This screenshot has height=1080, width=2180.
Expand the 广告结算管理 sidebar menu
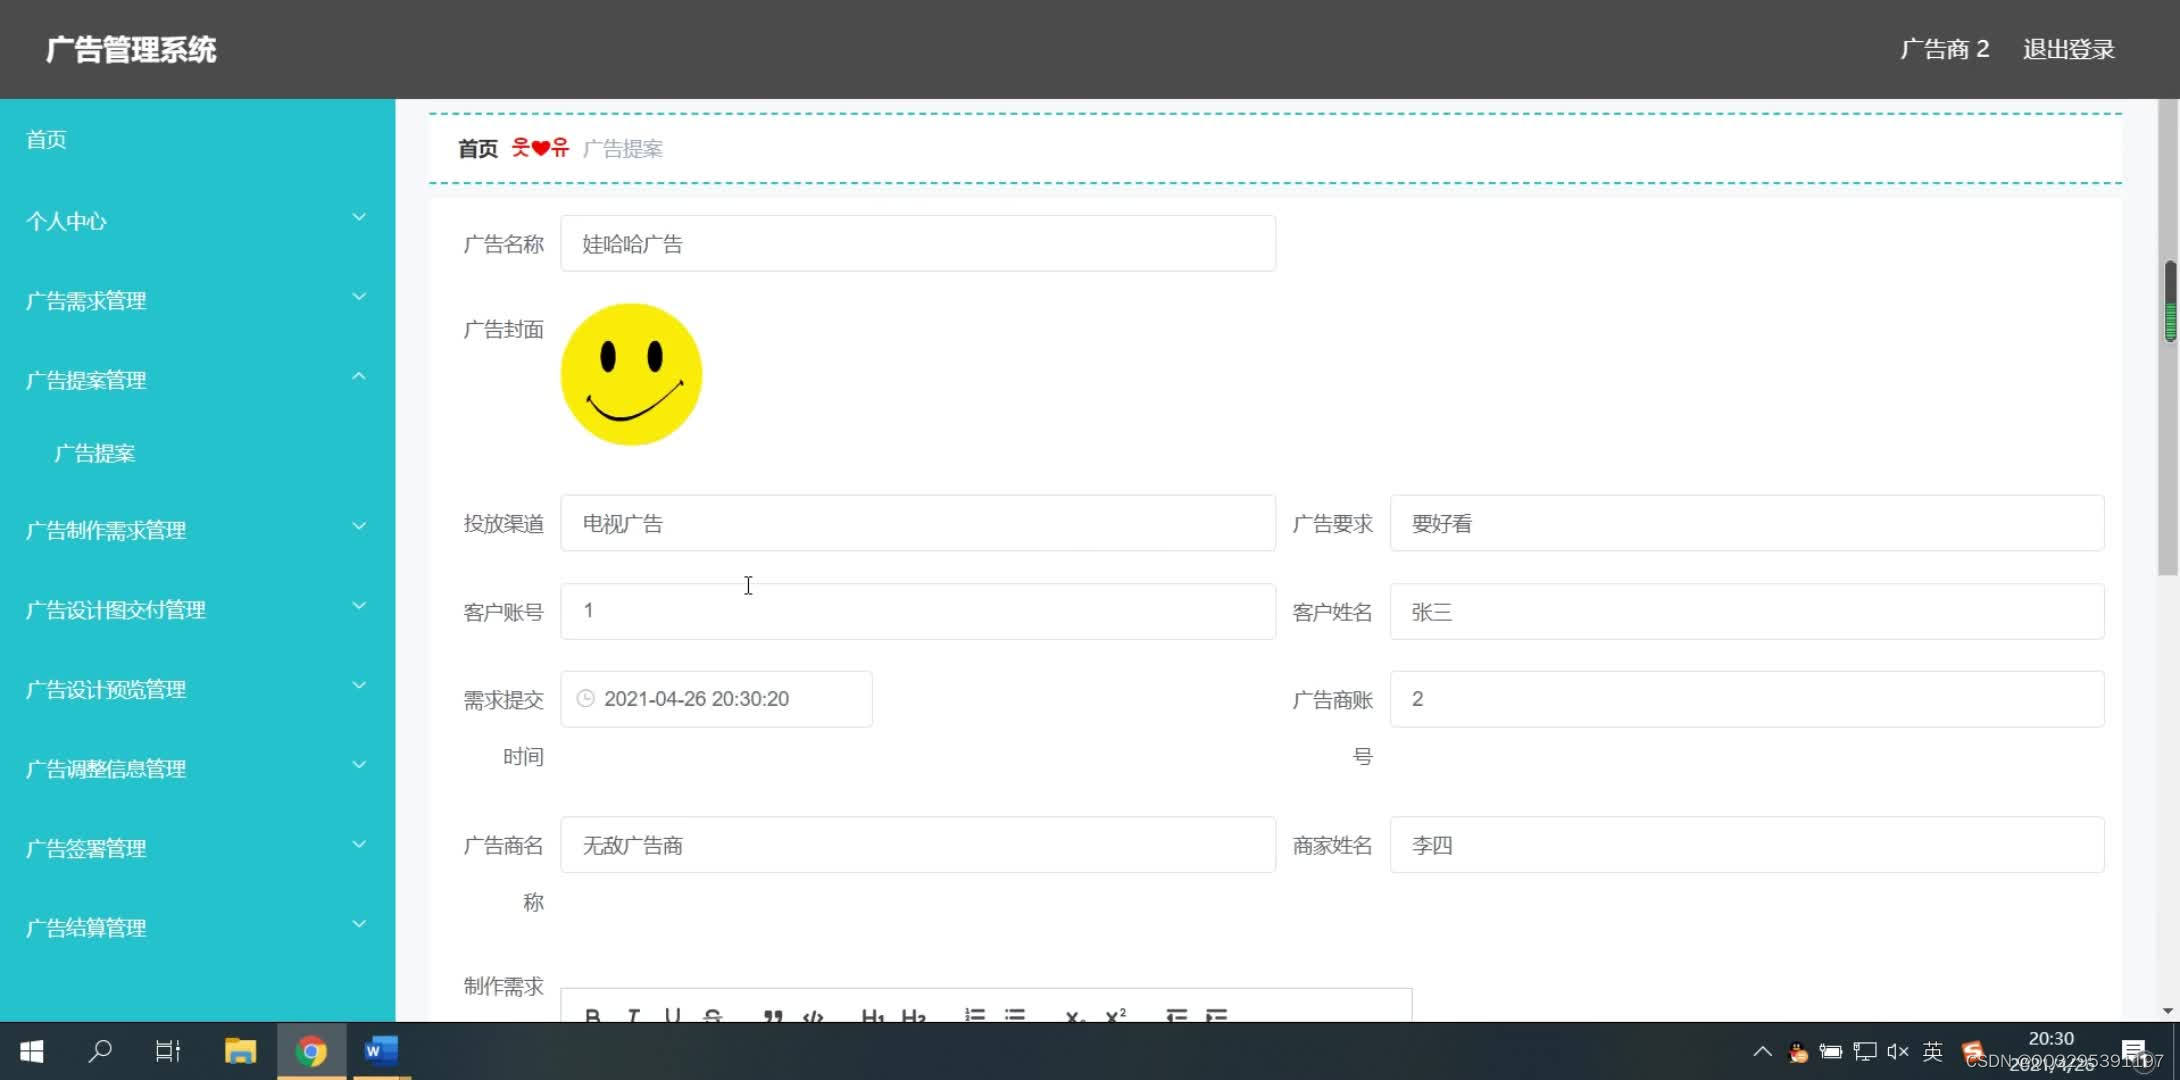coord(196,927)
